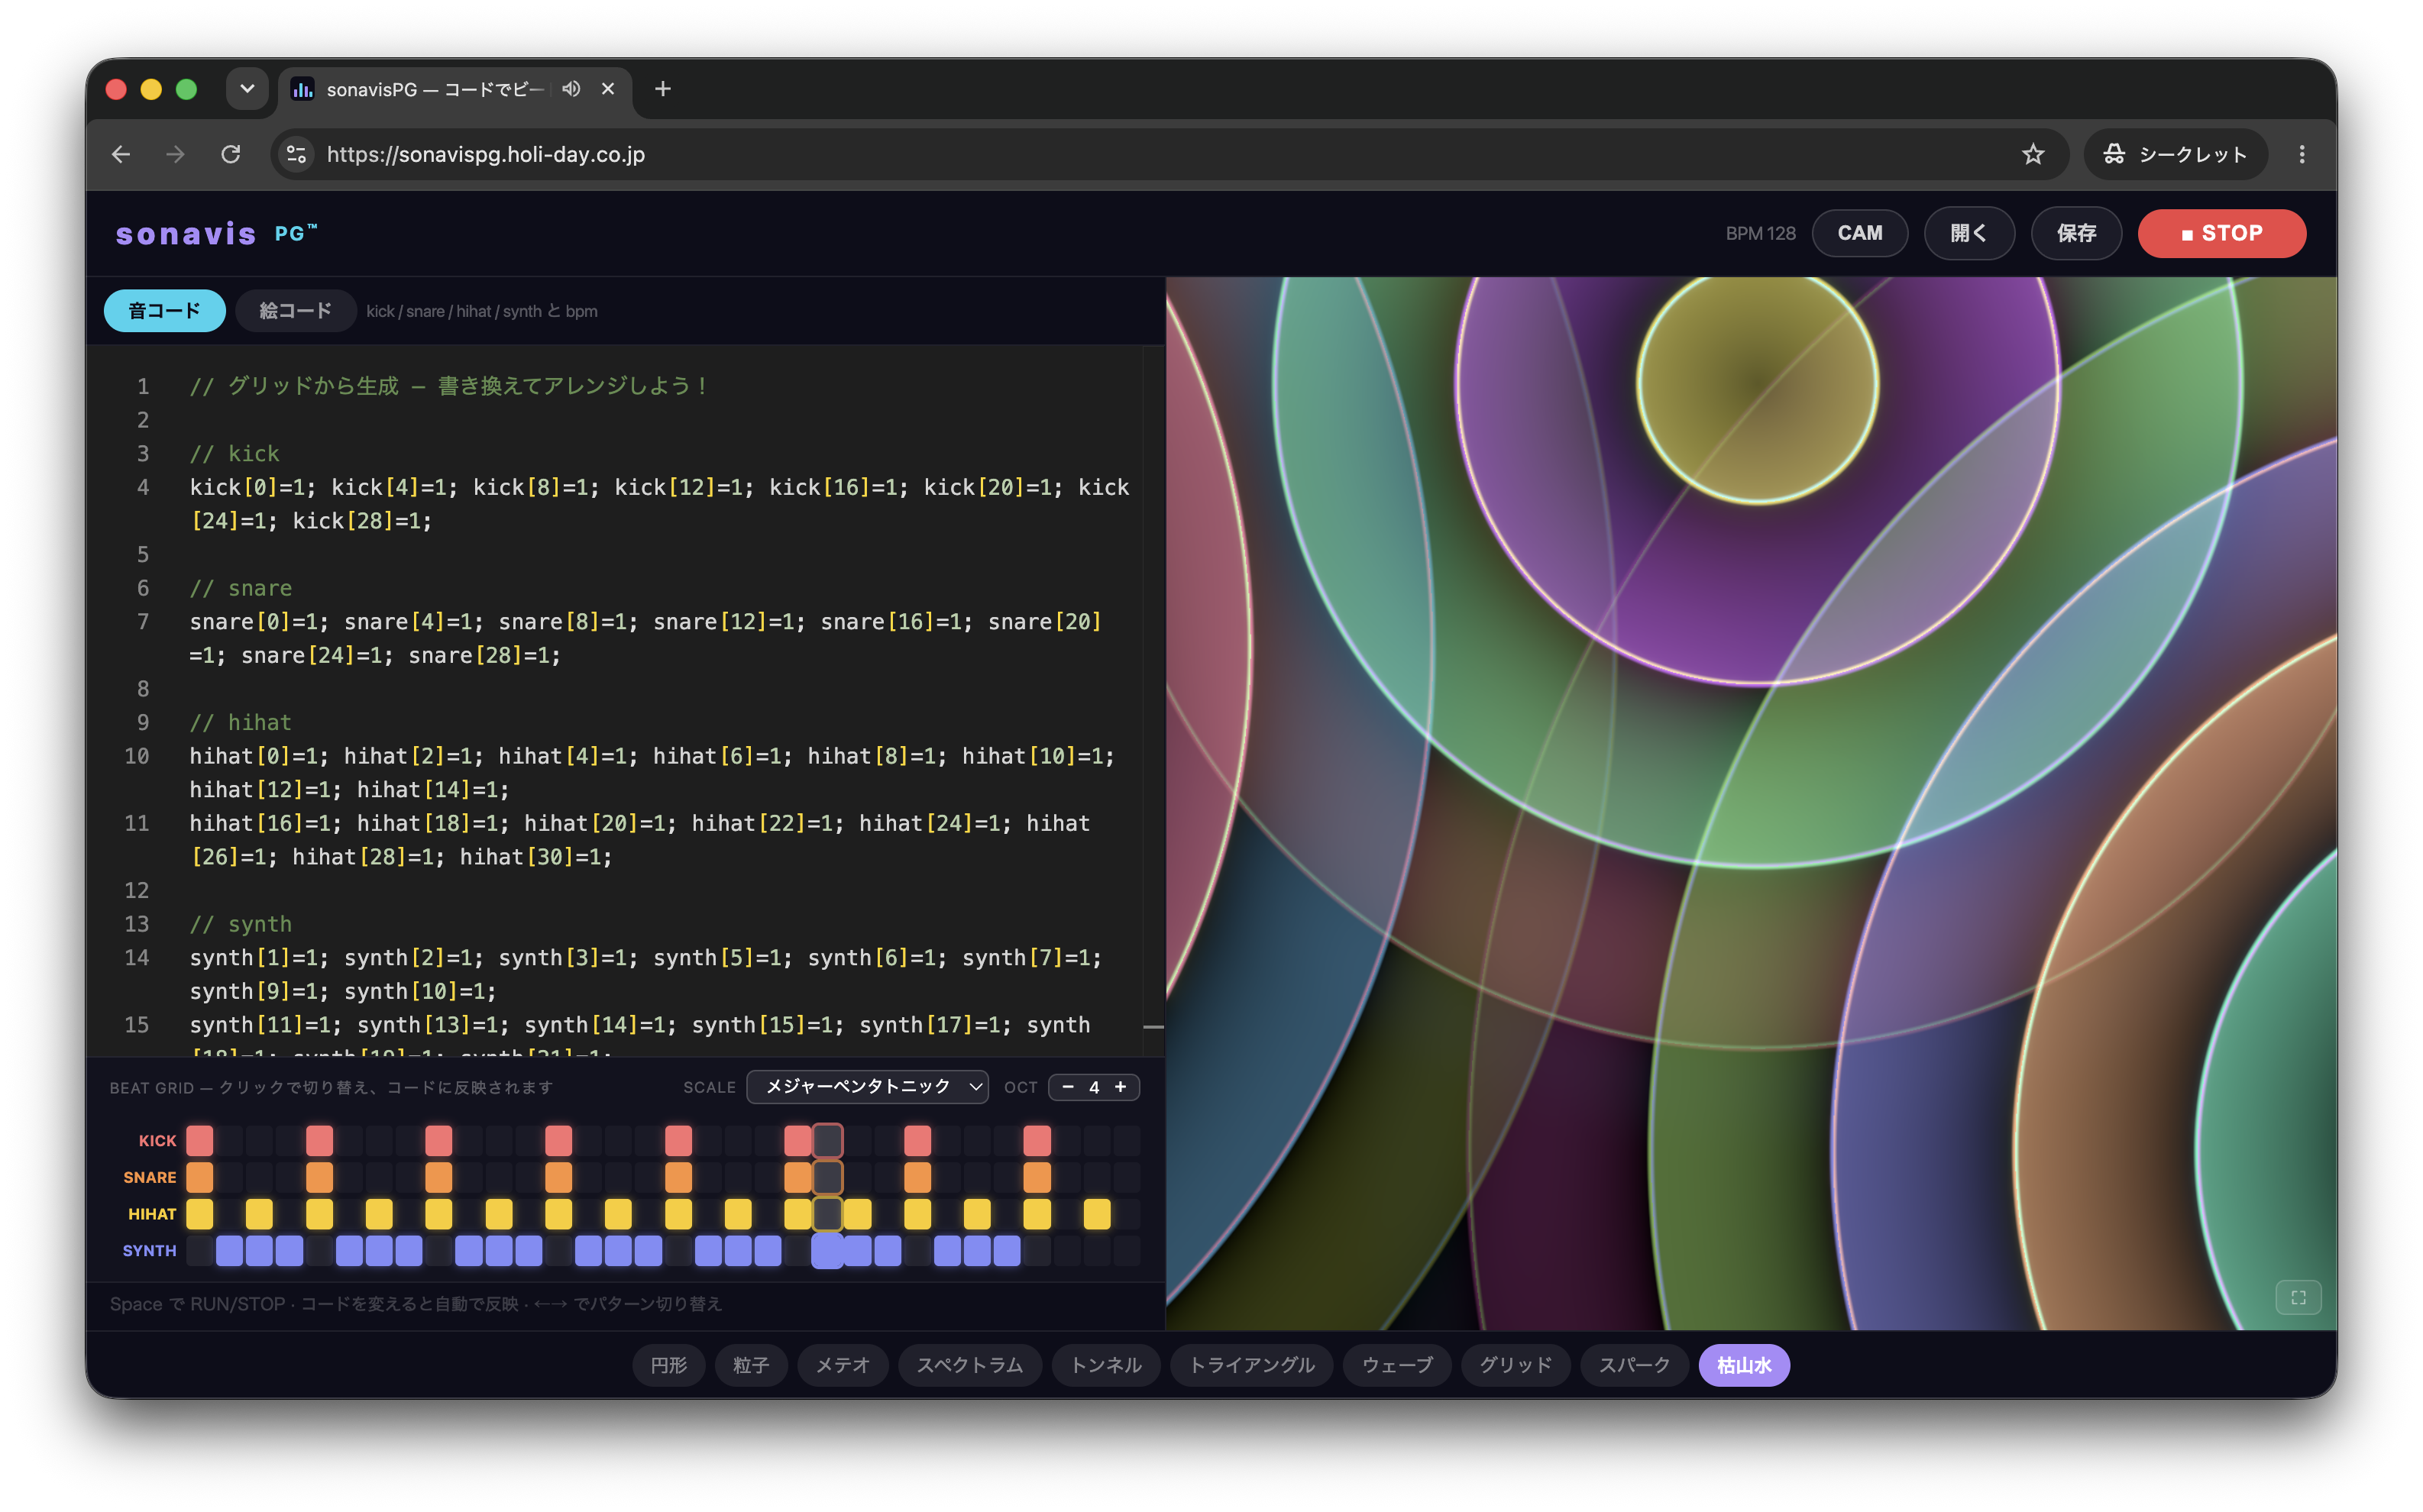Open the tab search chevron dropdown
This screenshot has height=1512, width=2423.
coord(247,89)
